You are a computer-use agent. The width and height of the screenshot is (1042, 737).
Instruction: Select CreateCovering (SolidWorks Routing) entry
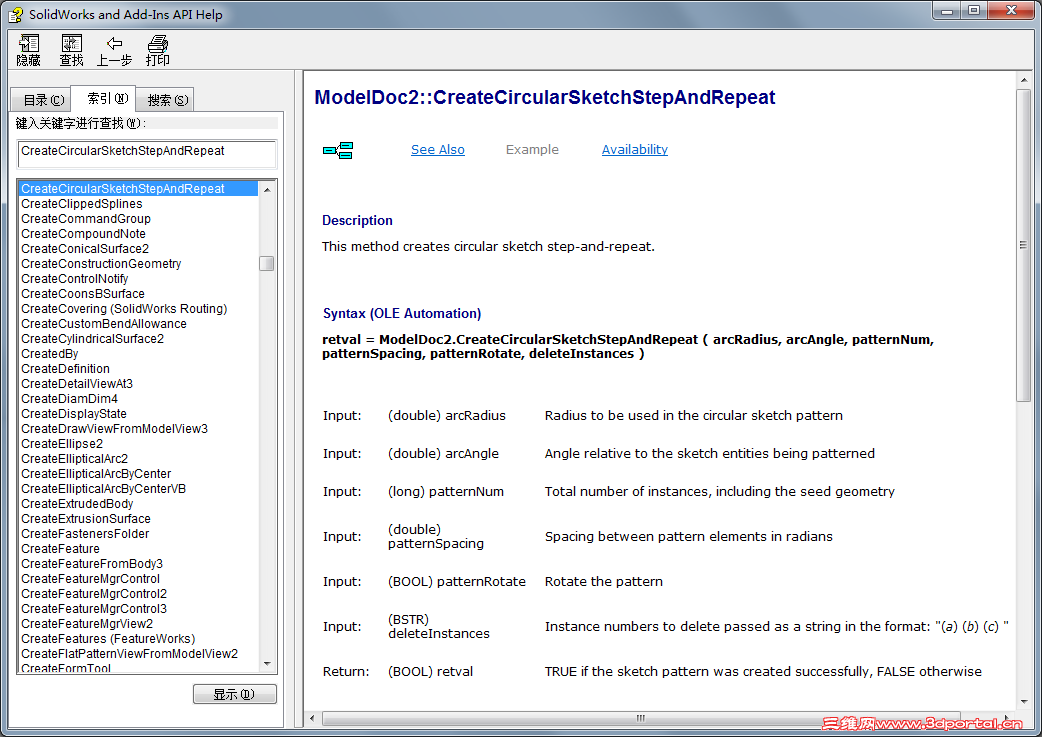124,309
